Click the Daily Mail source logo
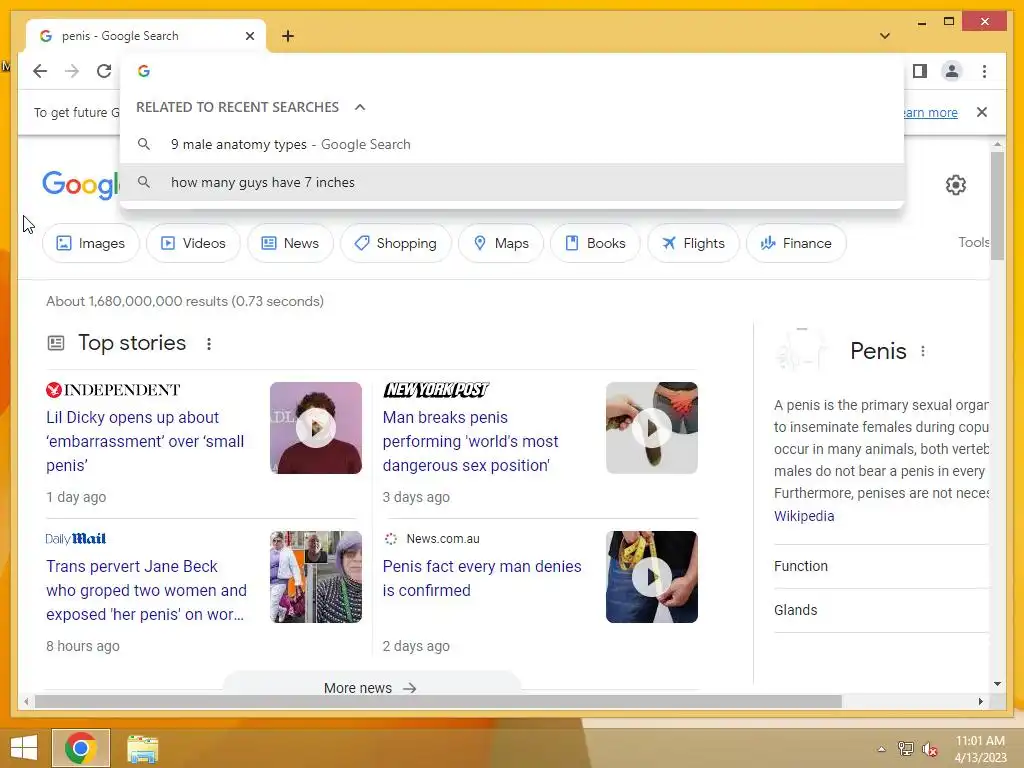Viewport: 1024px width, 768px height. click(x=76, y=539)
